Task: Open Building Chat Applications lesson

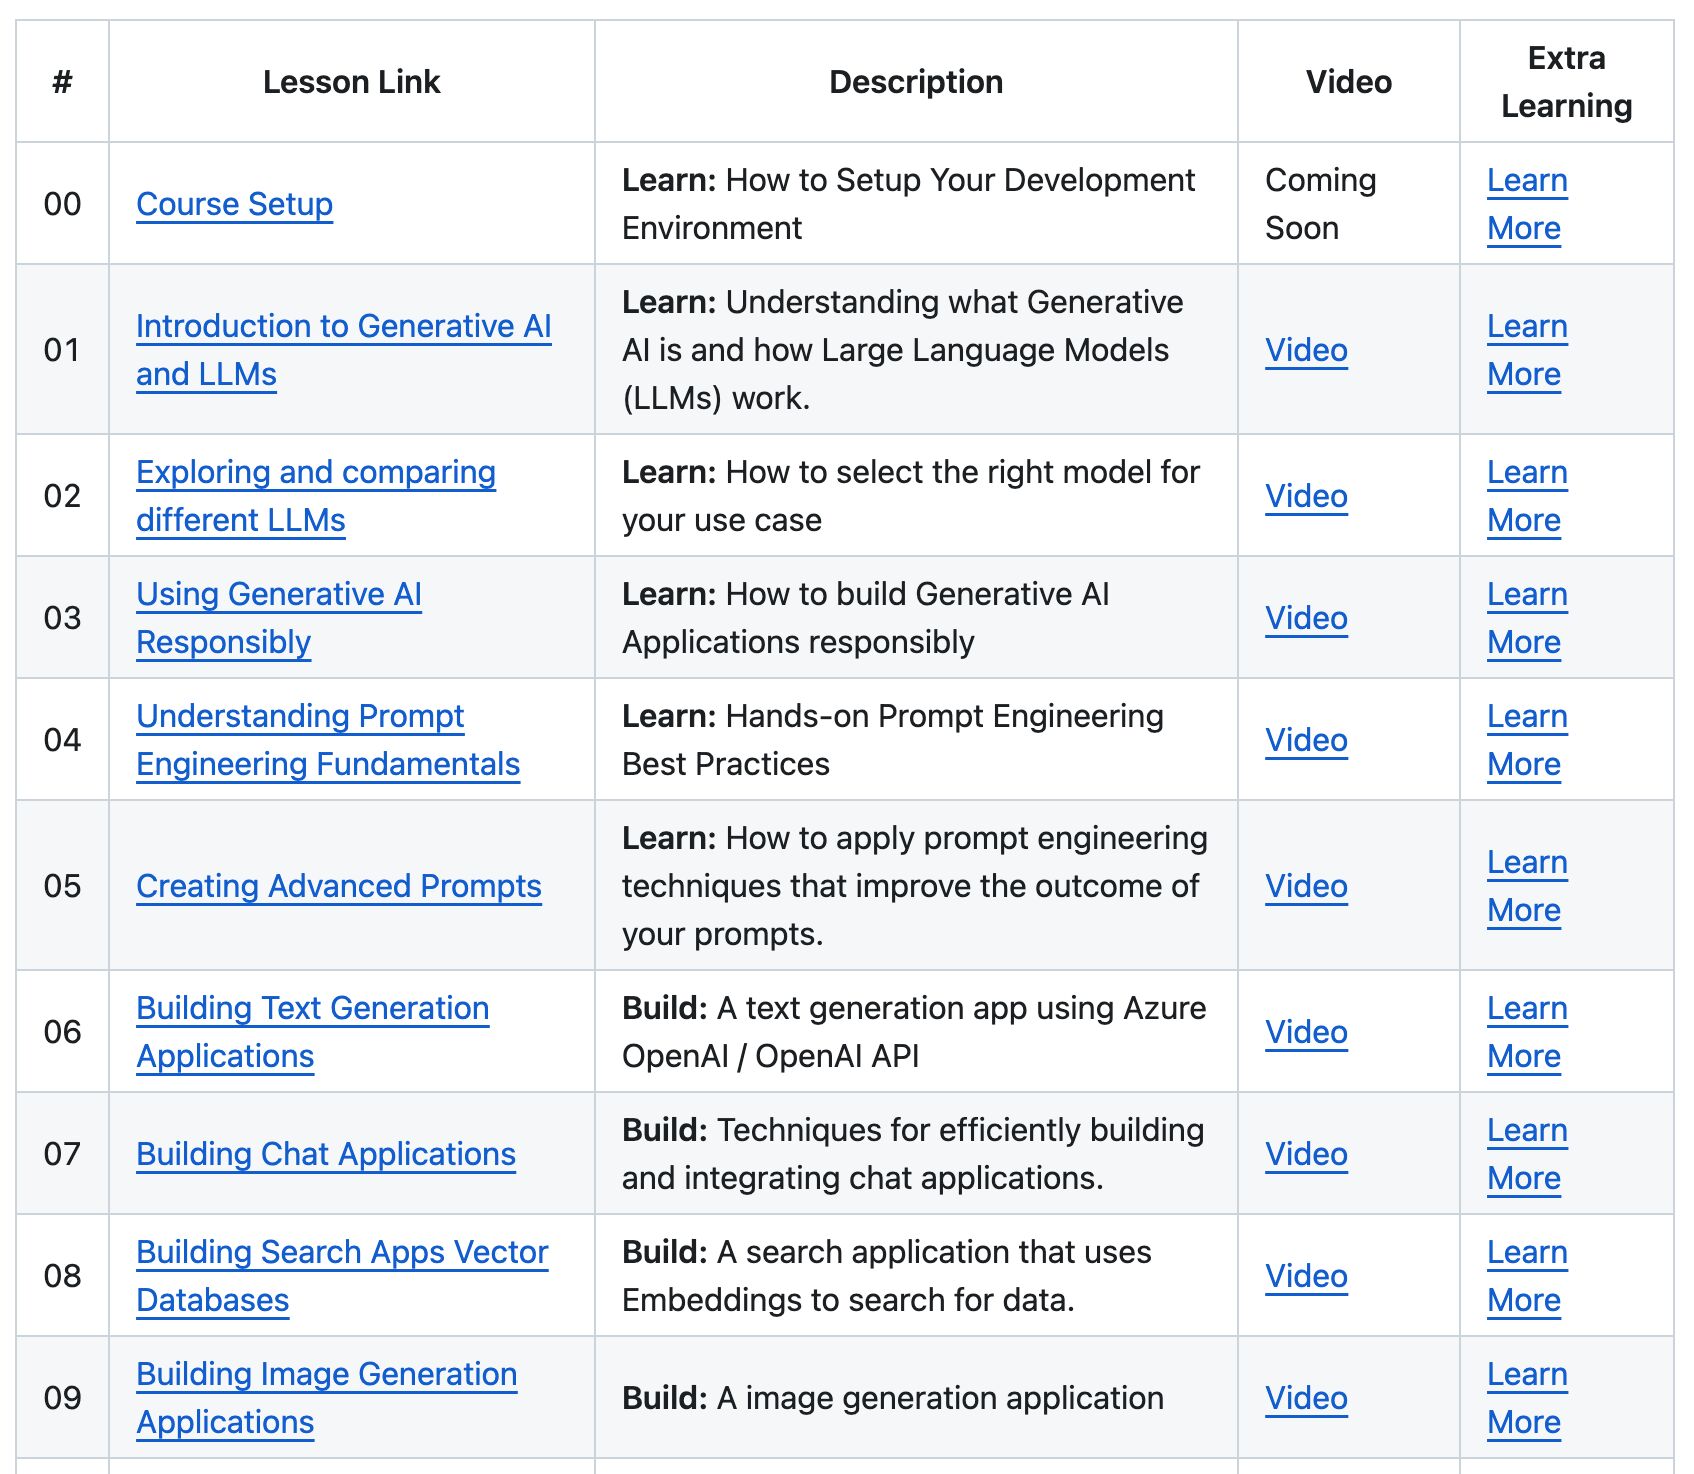Action: click(x=325, y=1155)
